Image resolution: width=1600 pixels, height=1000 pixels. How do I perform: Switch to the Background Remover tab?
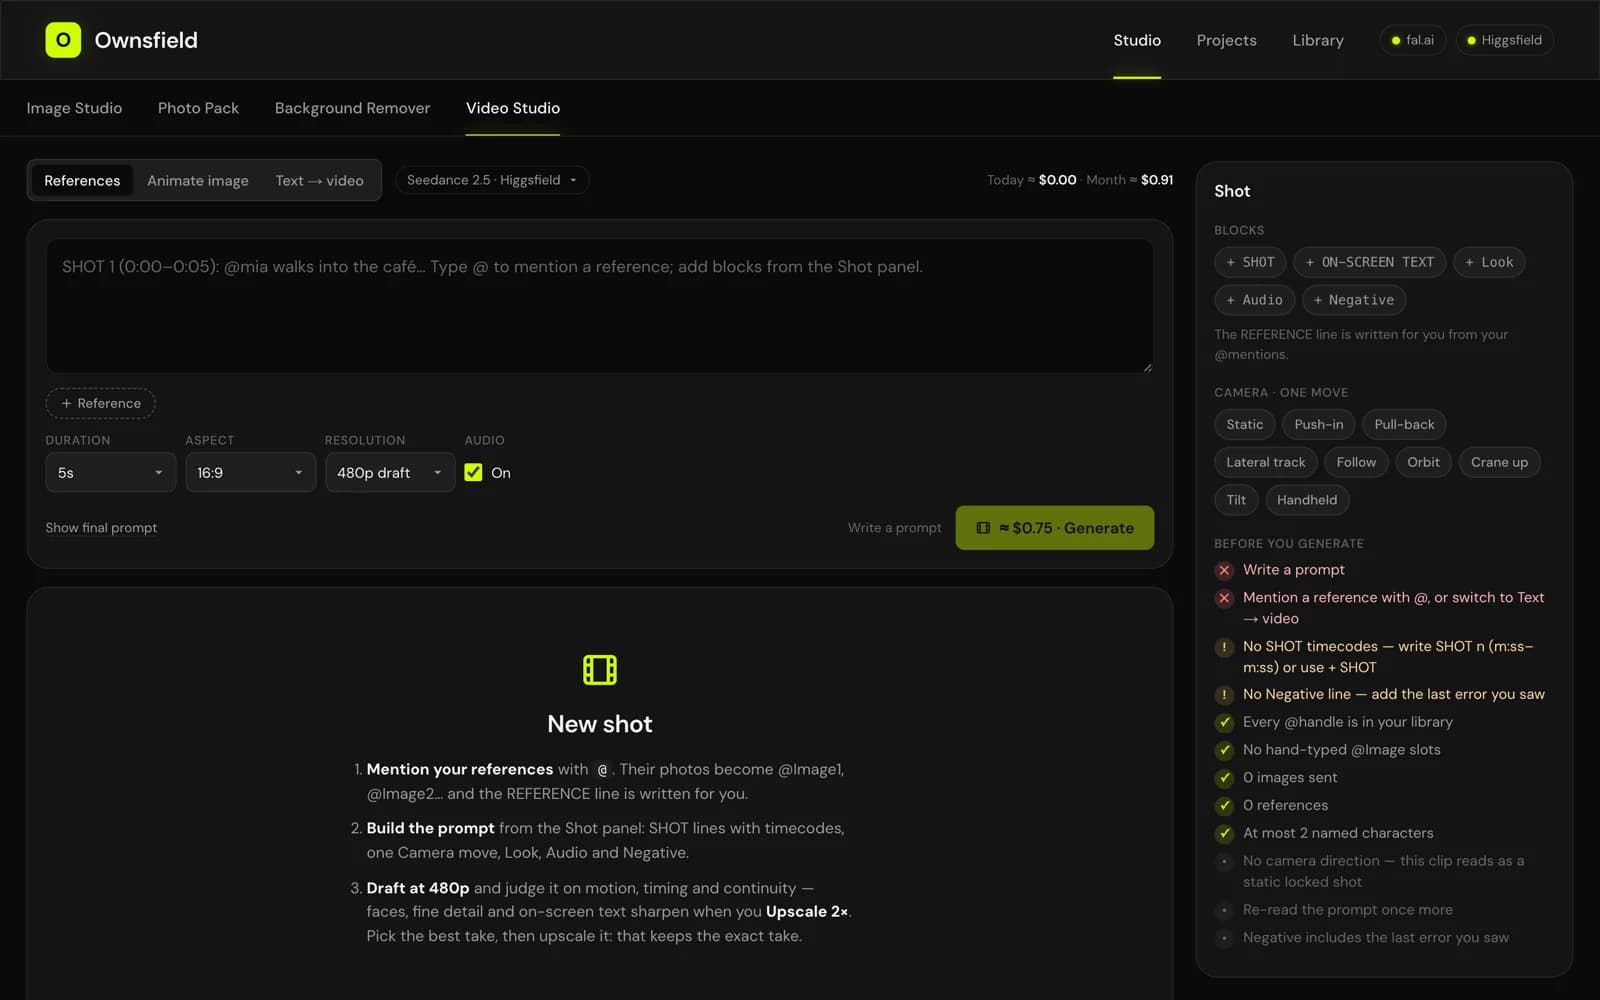coord(352,108)
